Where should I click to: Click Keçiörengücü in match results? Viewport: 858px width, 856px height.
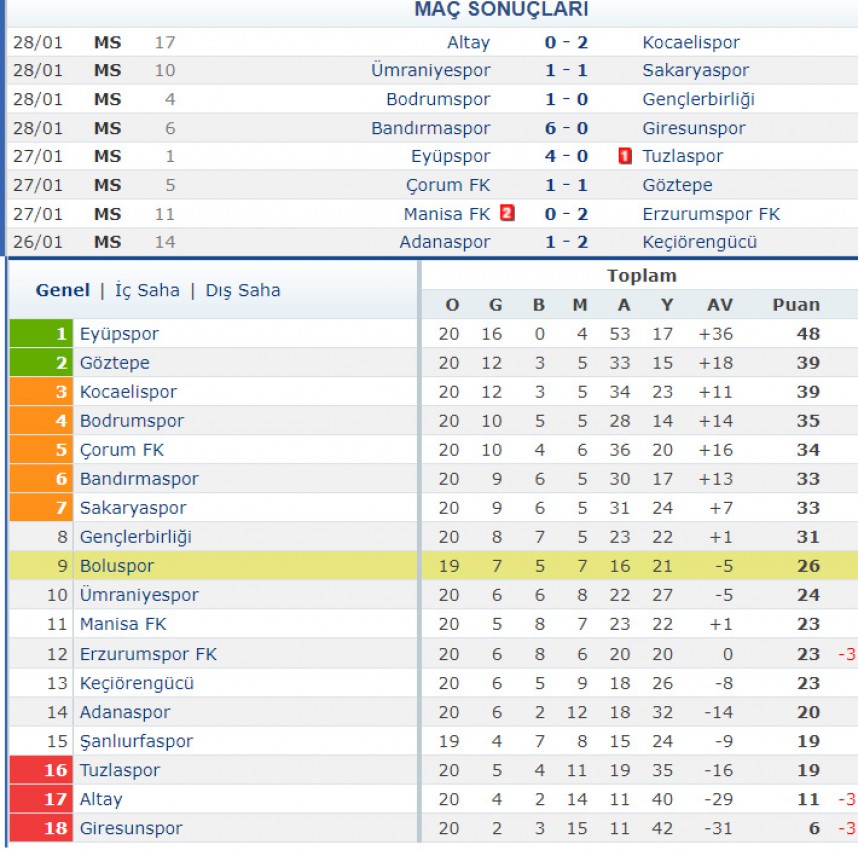699,242
